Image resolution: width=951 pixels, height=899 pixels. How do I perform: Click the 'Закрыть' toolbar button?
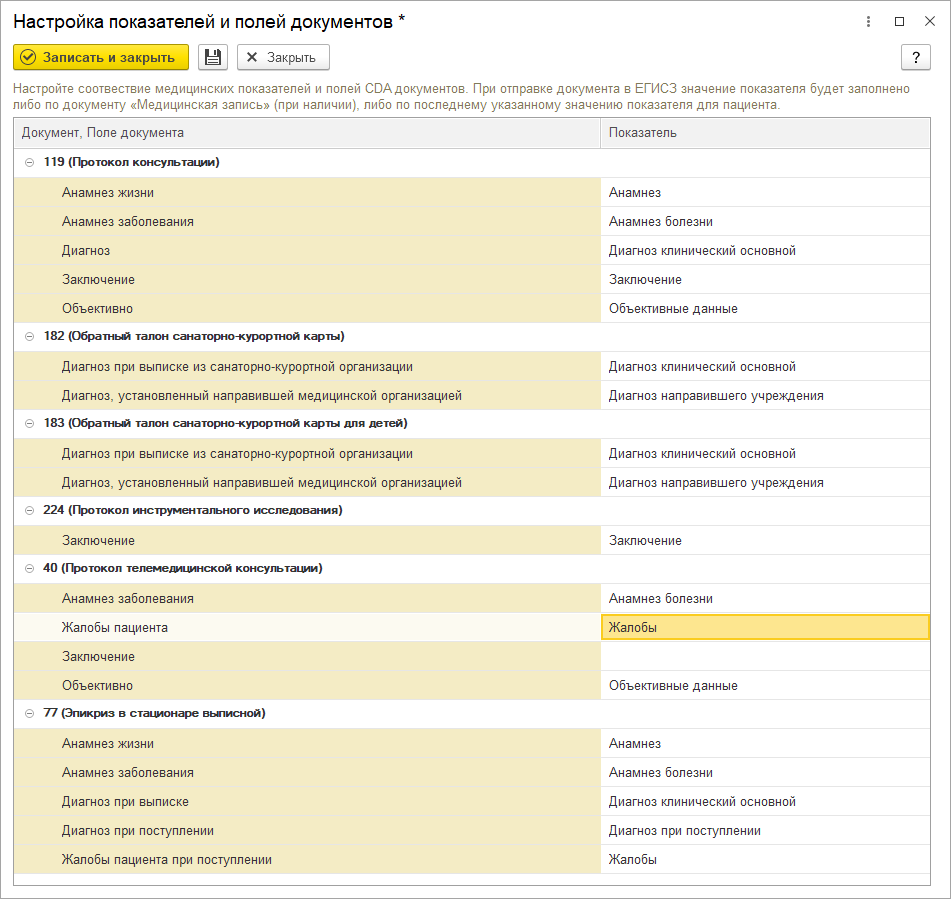coord(283,58)
